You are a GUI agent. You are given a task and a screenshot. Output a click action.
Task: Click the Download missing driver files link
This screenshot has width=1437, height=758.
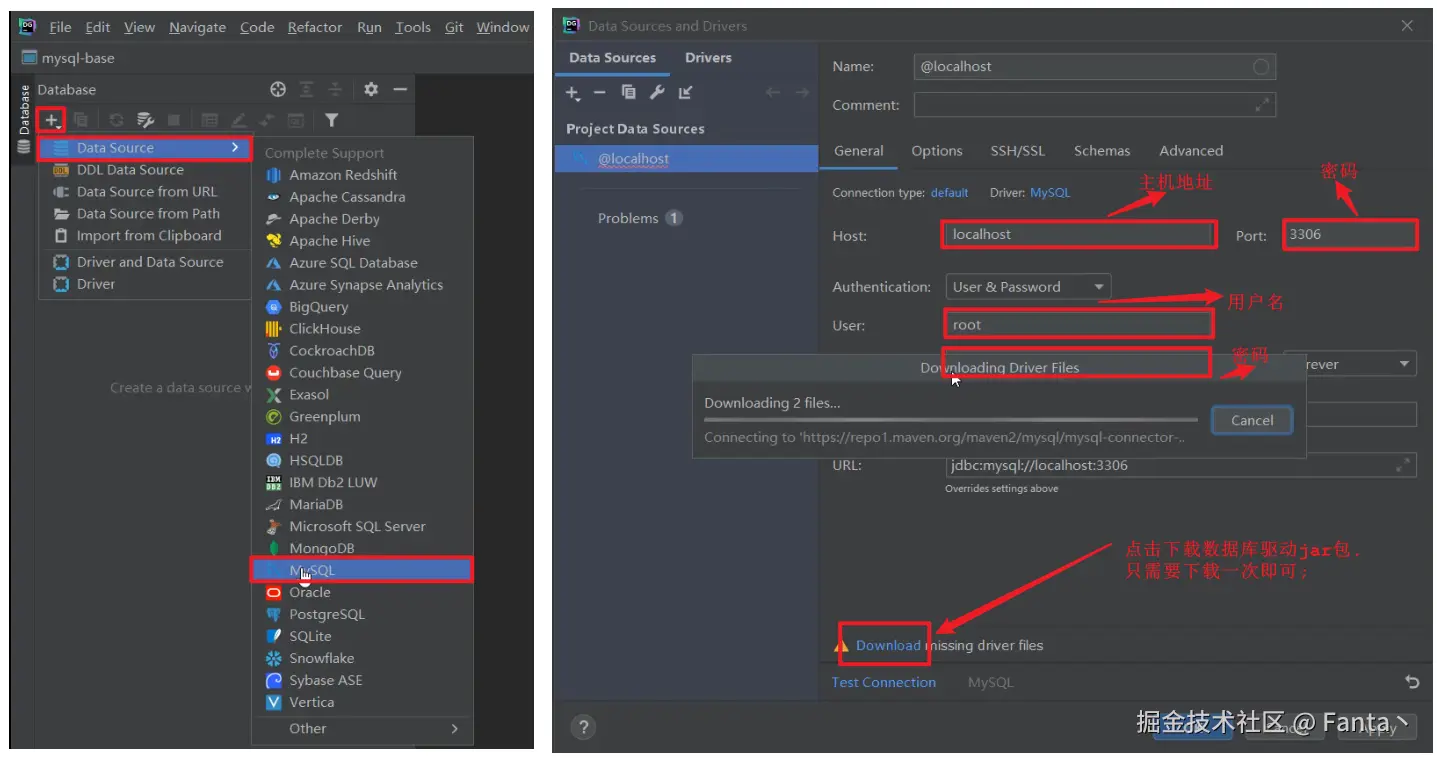click(888, 645)
